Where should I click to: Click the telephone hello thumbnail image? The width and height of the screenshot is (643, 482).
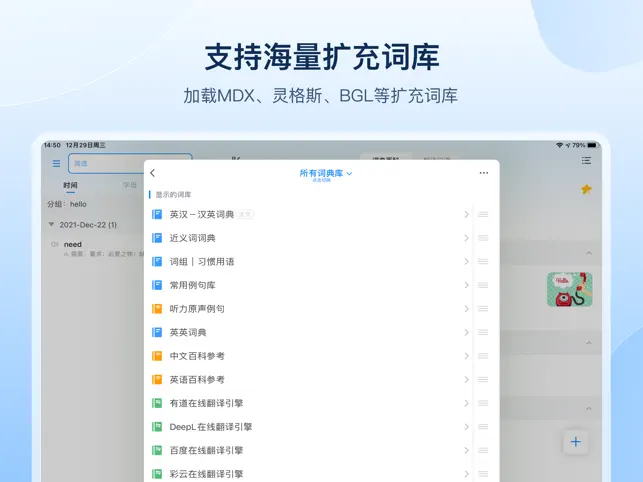pos(570,290)
